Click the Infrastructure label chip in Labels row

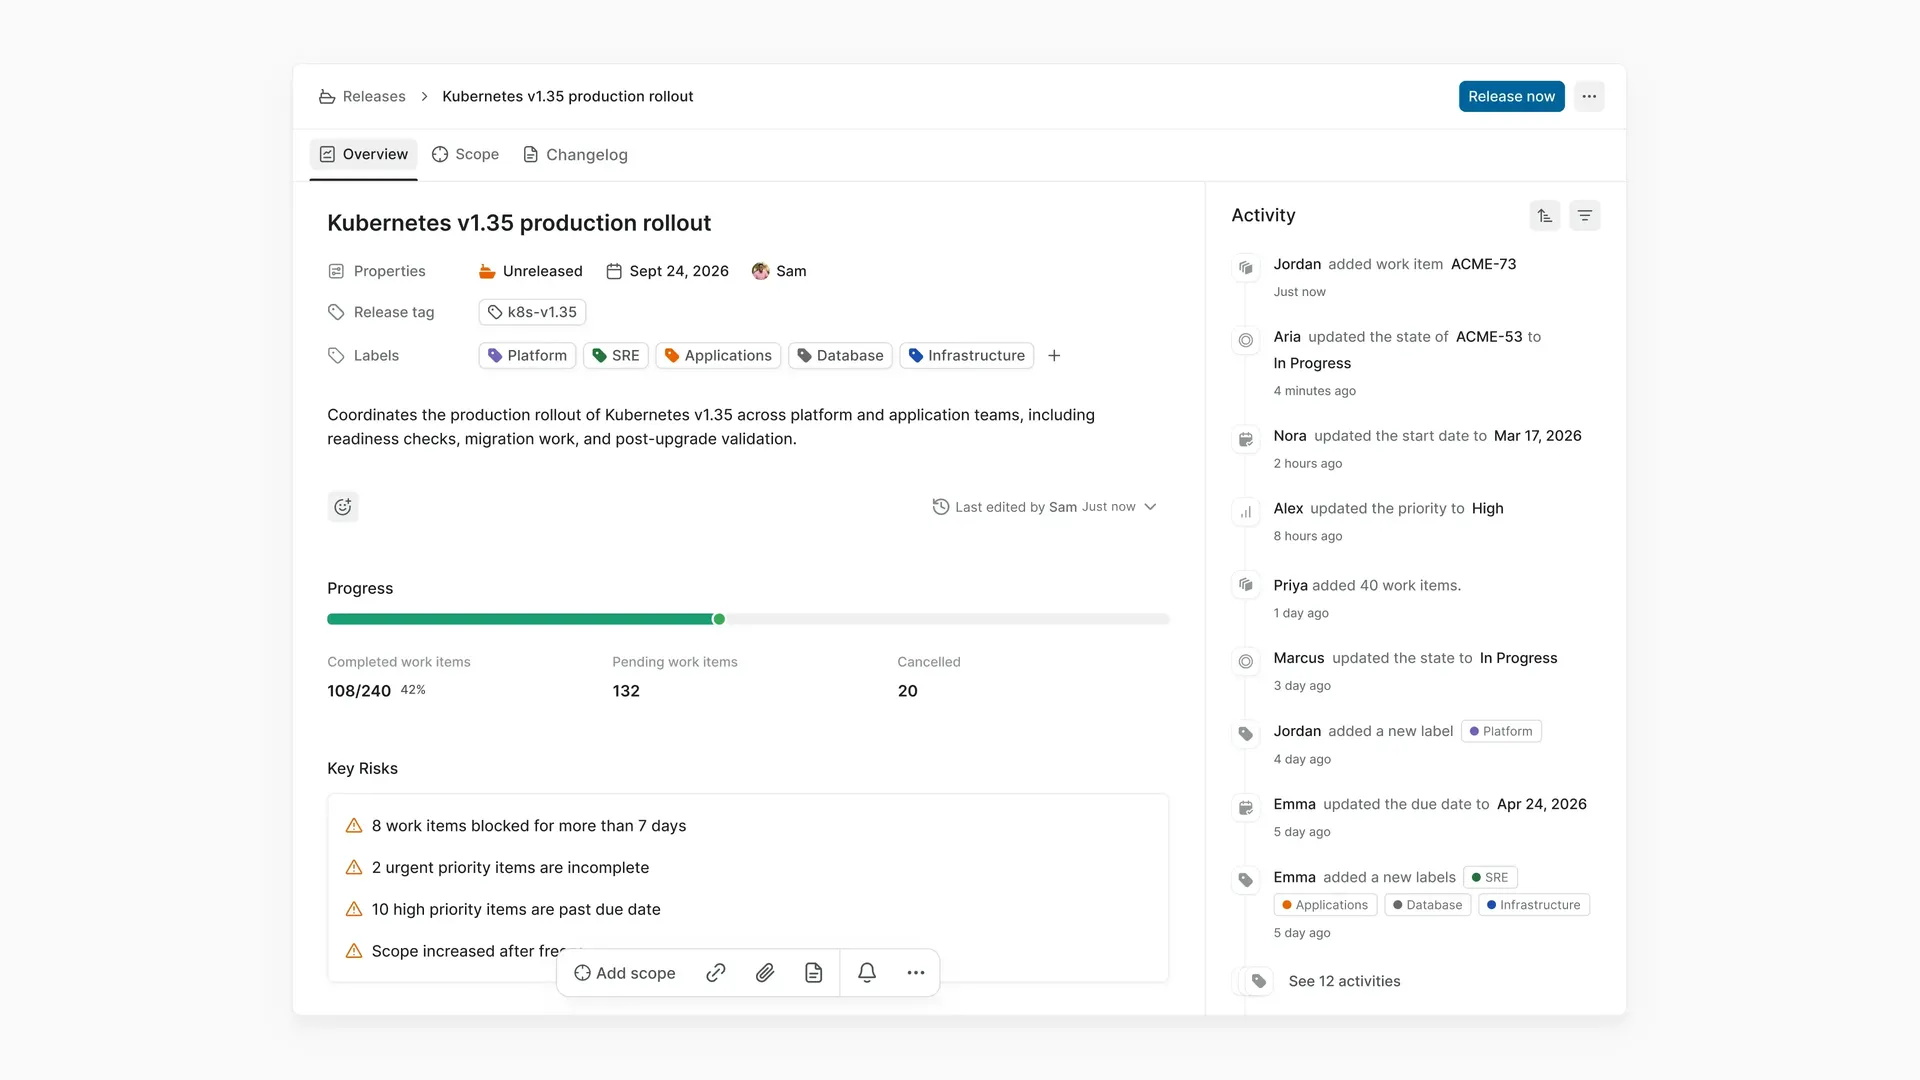pyautogui.click(x=967, y=355)
